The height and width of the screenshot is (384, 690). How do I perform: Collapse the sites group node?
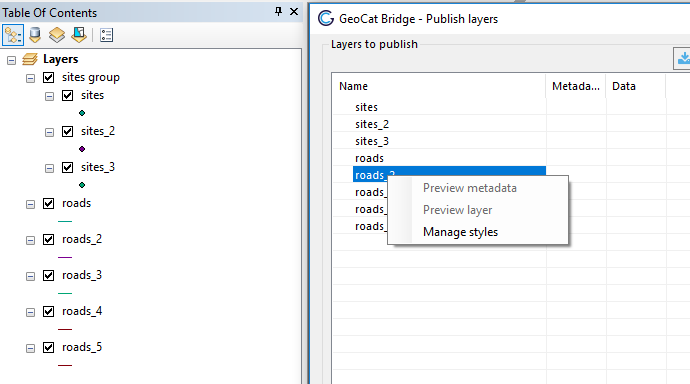click(30, 79)
